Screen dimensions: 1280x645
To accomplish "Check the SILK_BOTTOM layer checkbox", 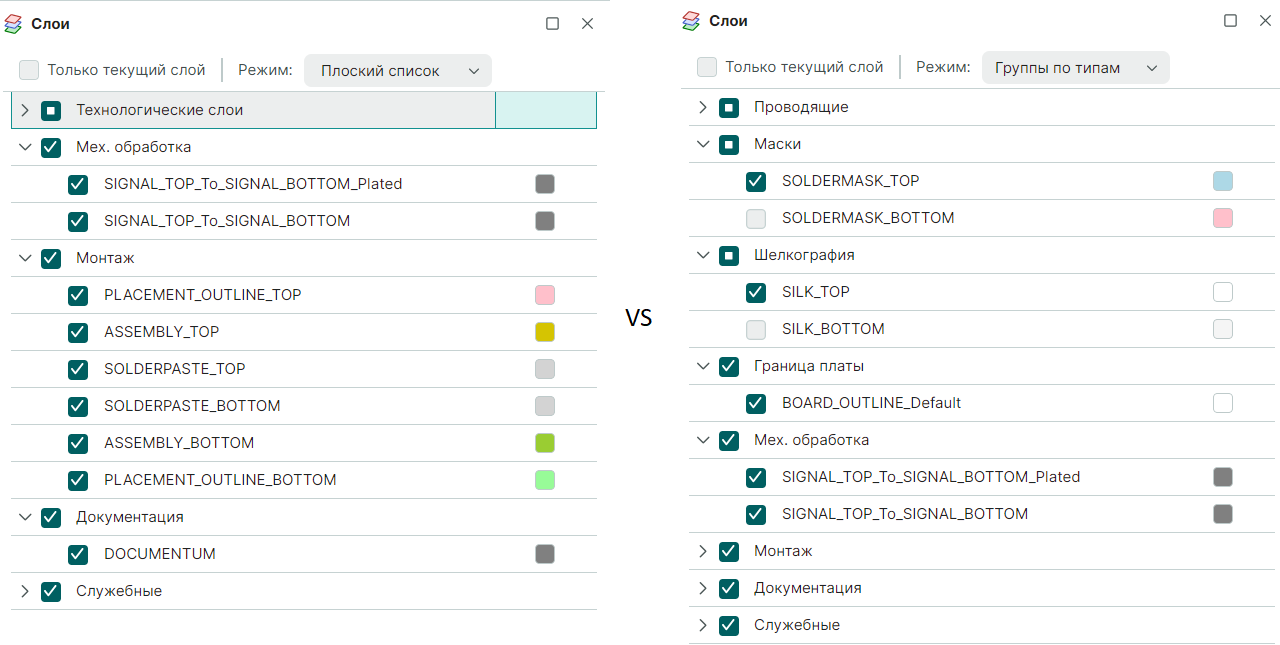I will [756, 329].
